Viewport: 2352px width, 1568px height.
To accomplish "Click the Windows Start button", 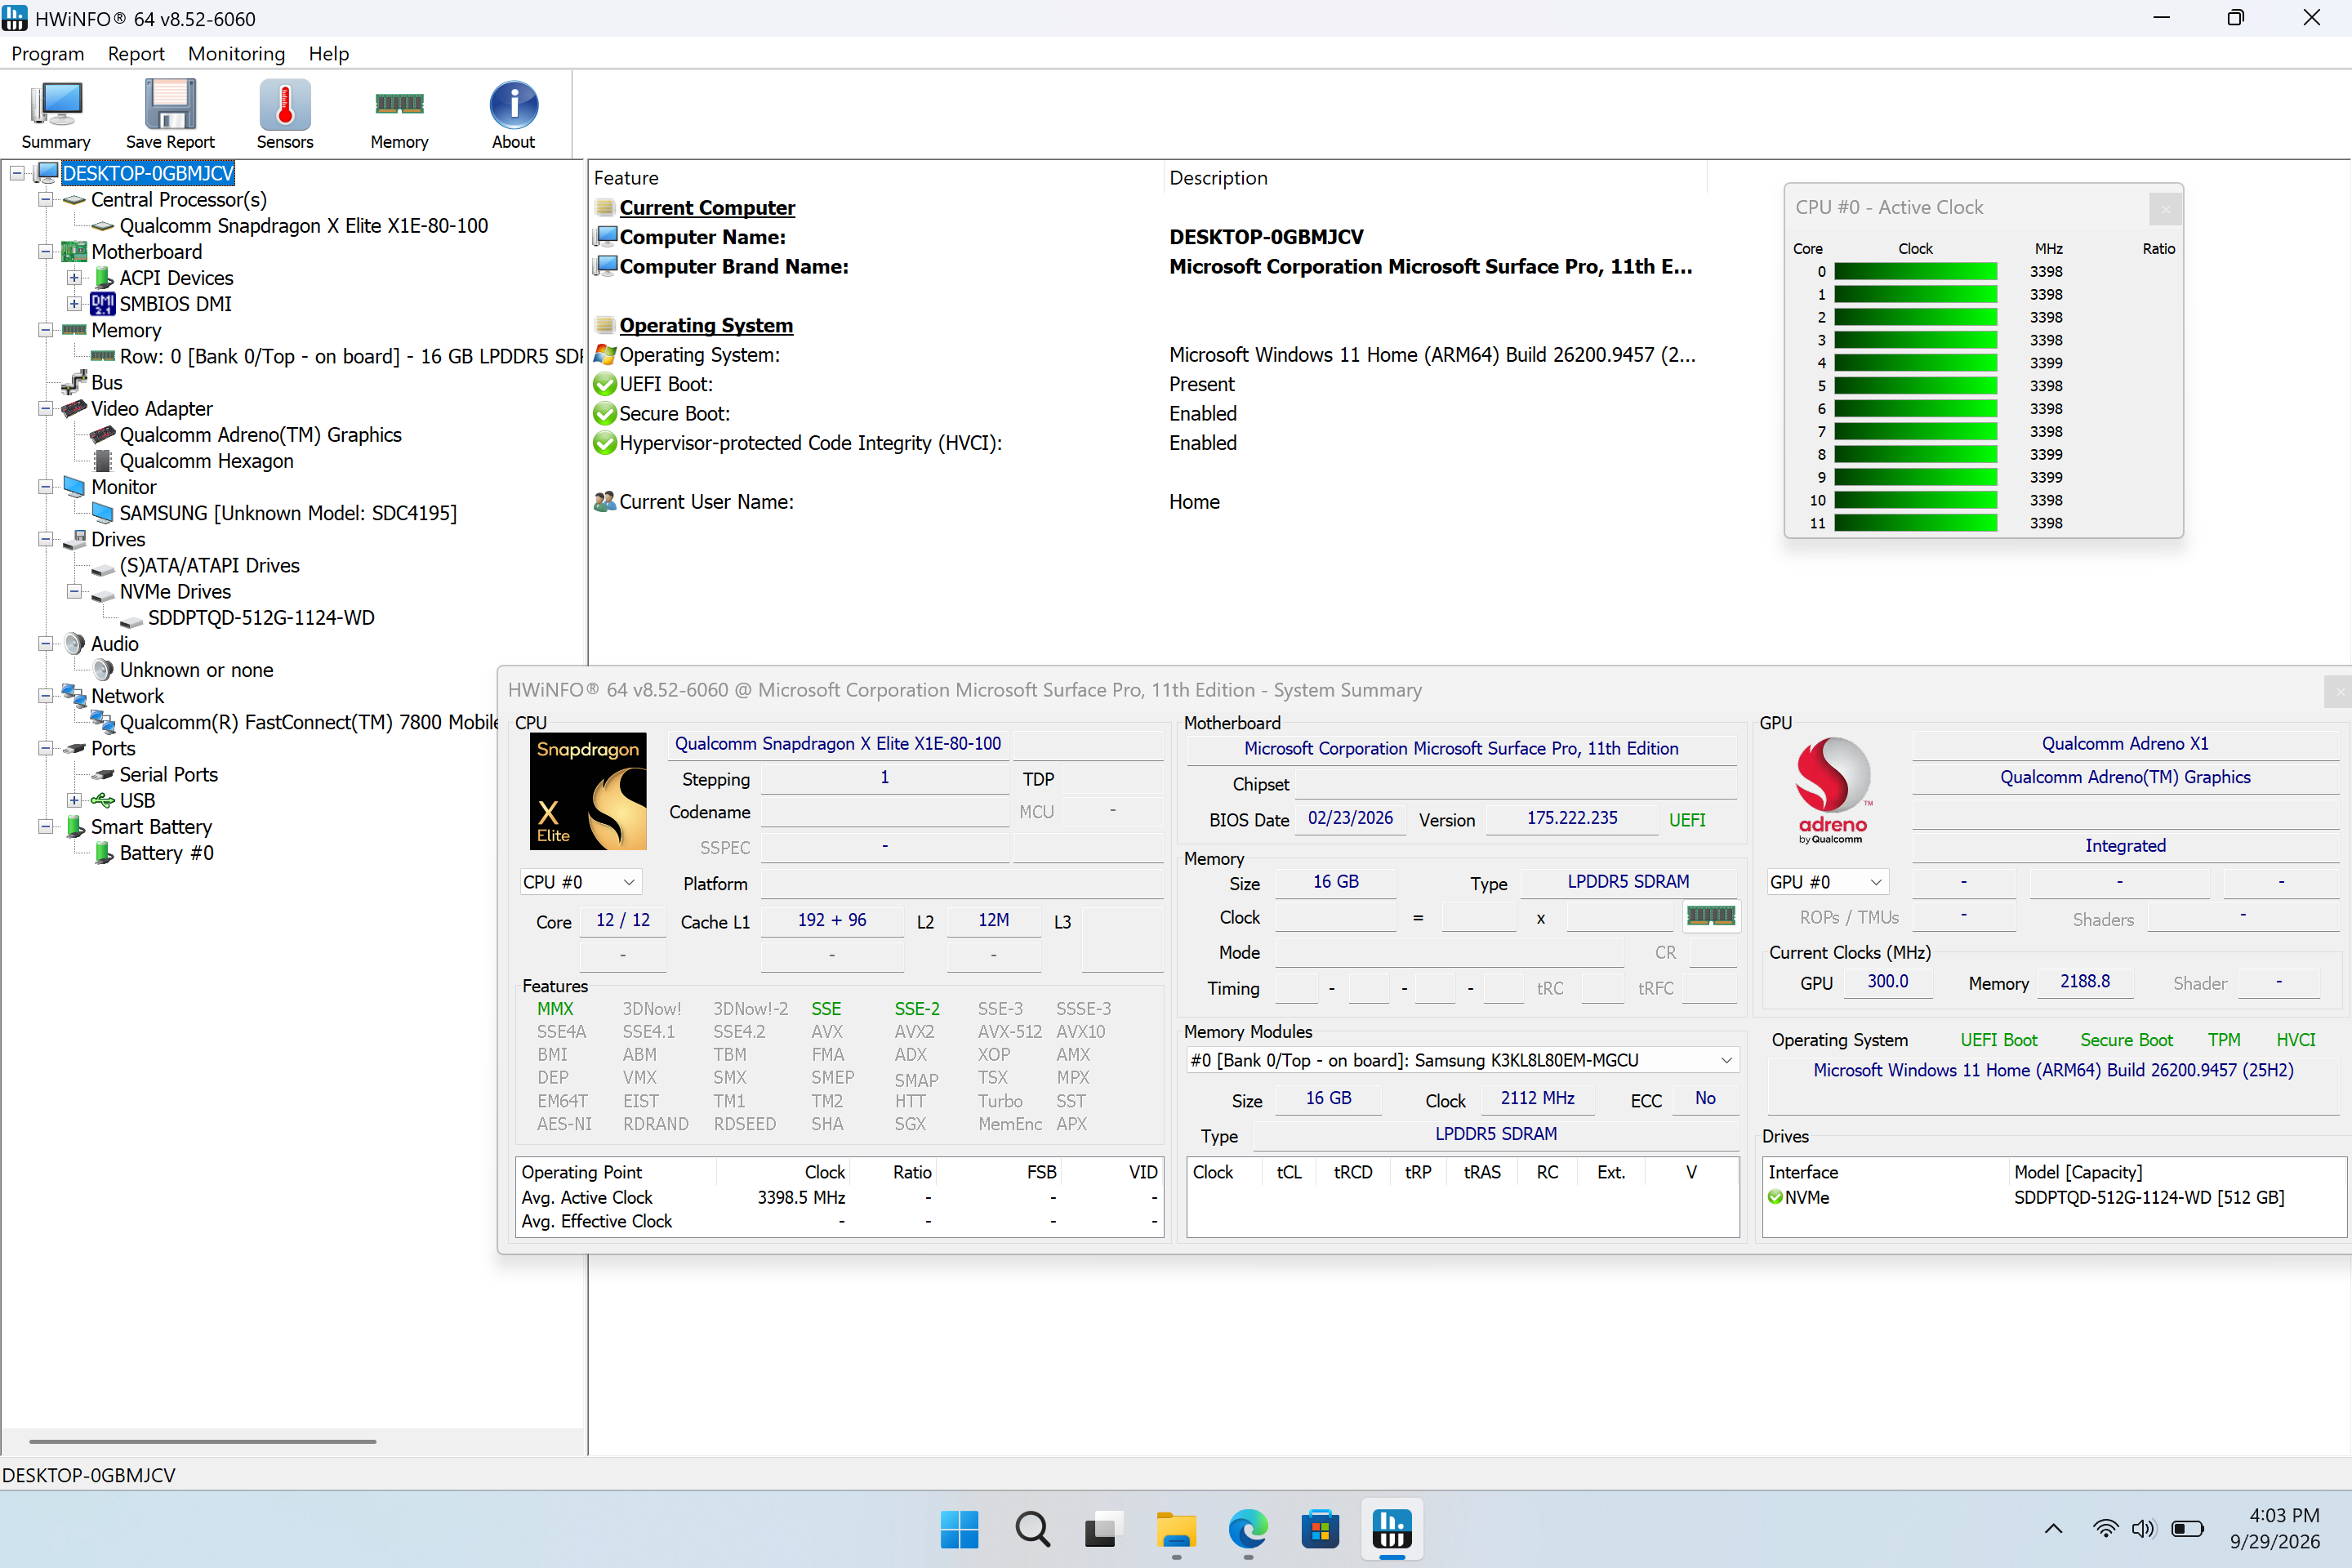I will tap(960, 1529).
